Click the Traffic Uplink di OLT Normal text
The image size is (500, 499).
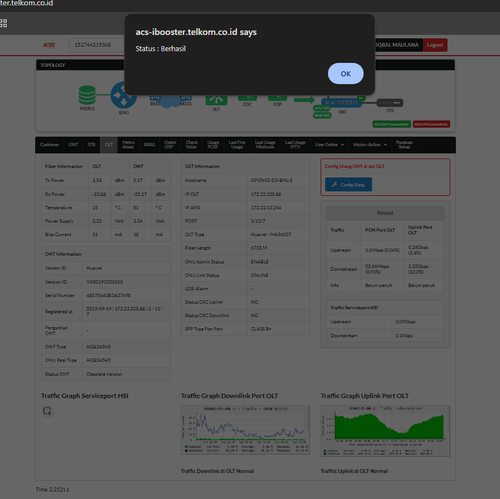point(354,471)
